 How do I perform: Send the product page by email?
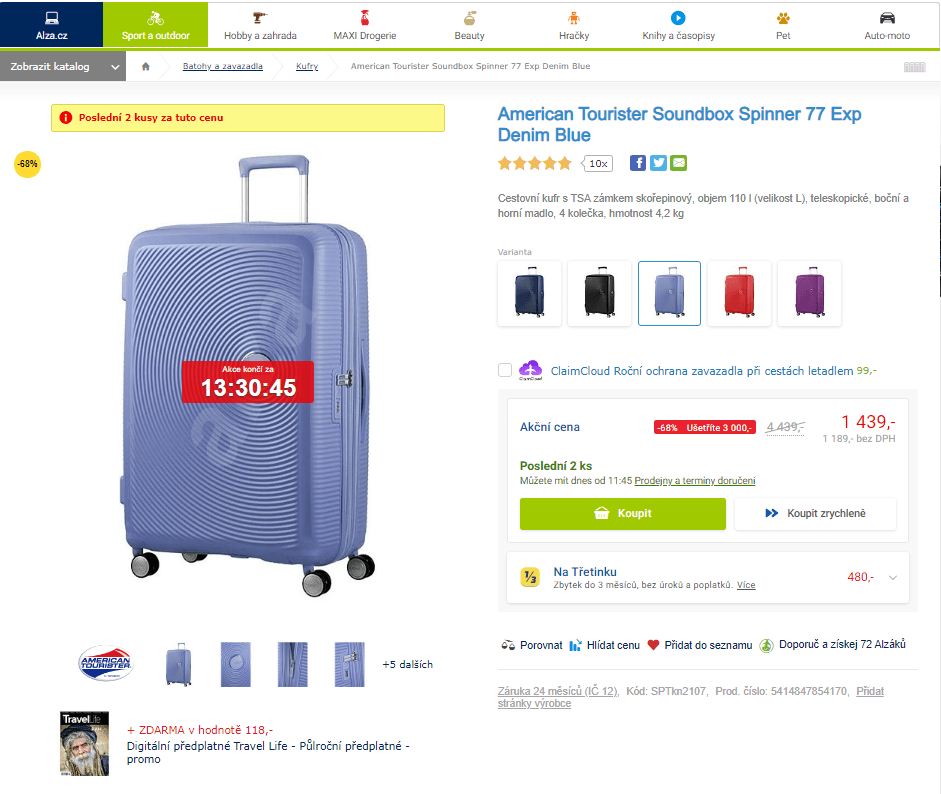click(678, 162)
